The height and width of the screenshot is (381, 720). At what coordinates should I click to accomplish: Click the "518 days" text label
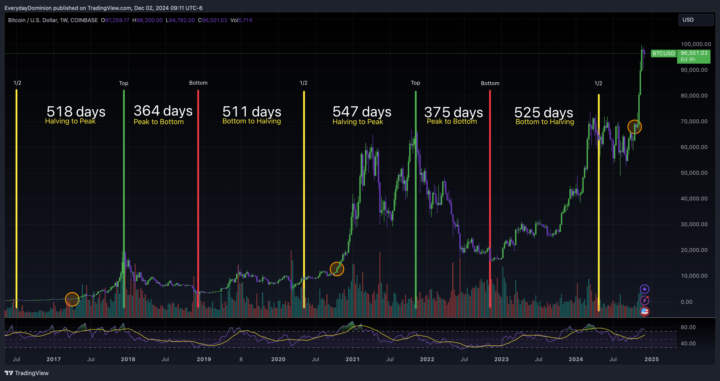pos(76,112)
